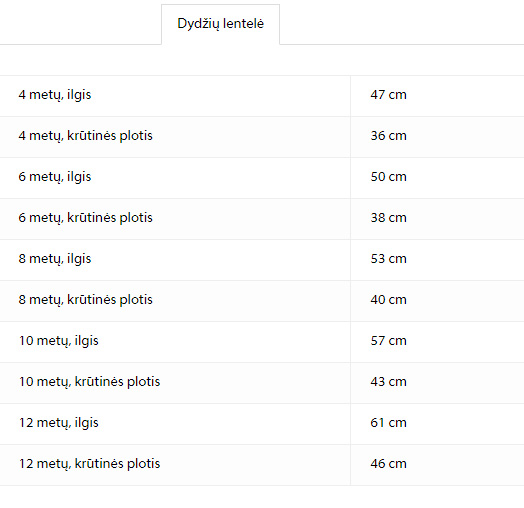524x508 pixels.
Task: Select the '4 metų, ilgis' row label
Action: pos(55,95)
